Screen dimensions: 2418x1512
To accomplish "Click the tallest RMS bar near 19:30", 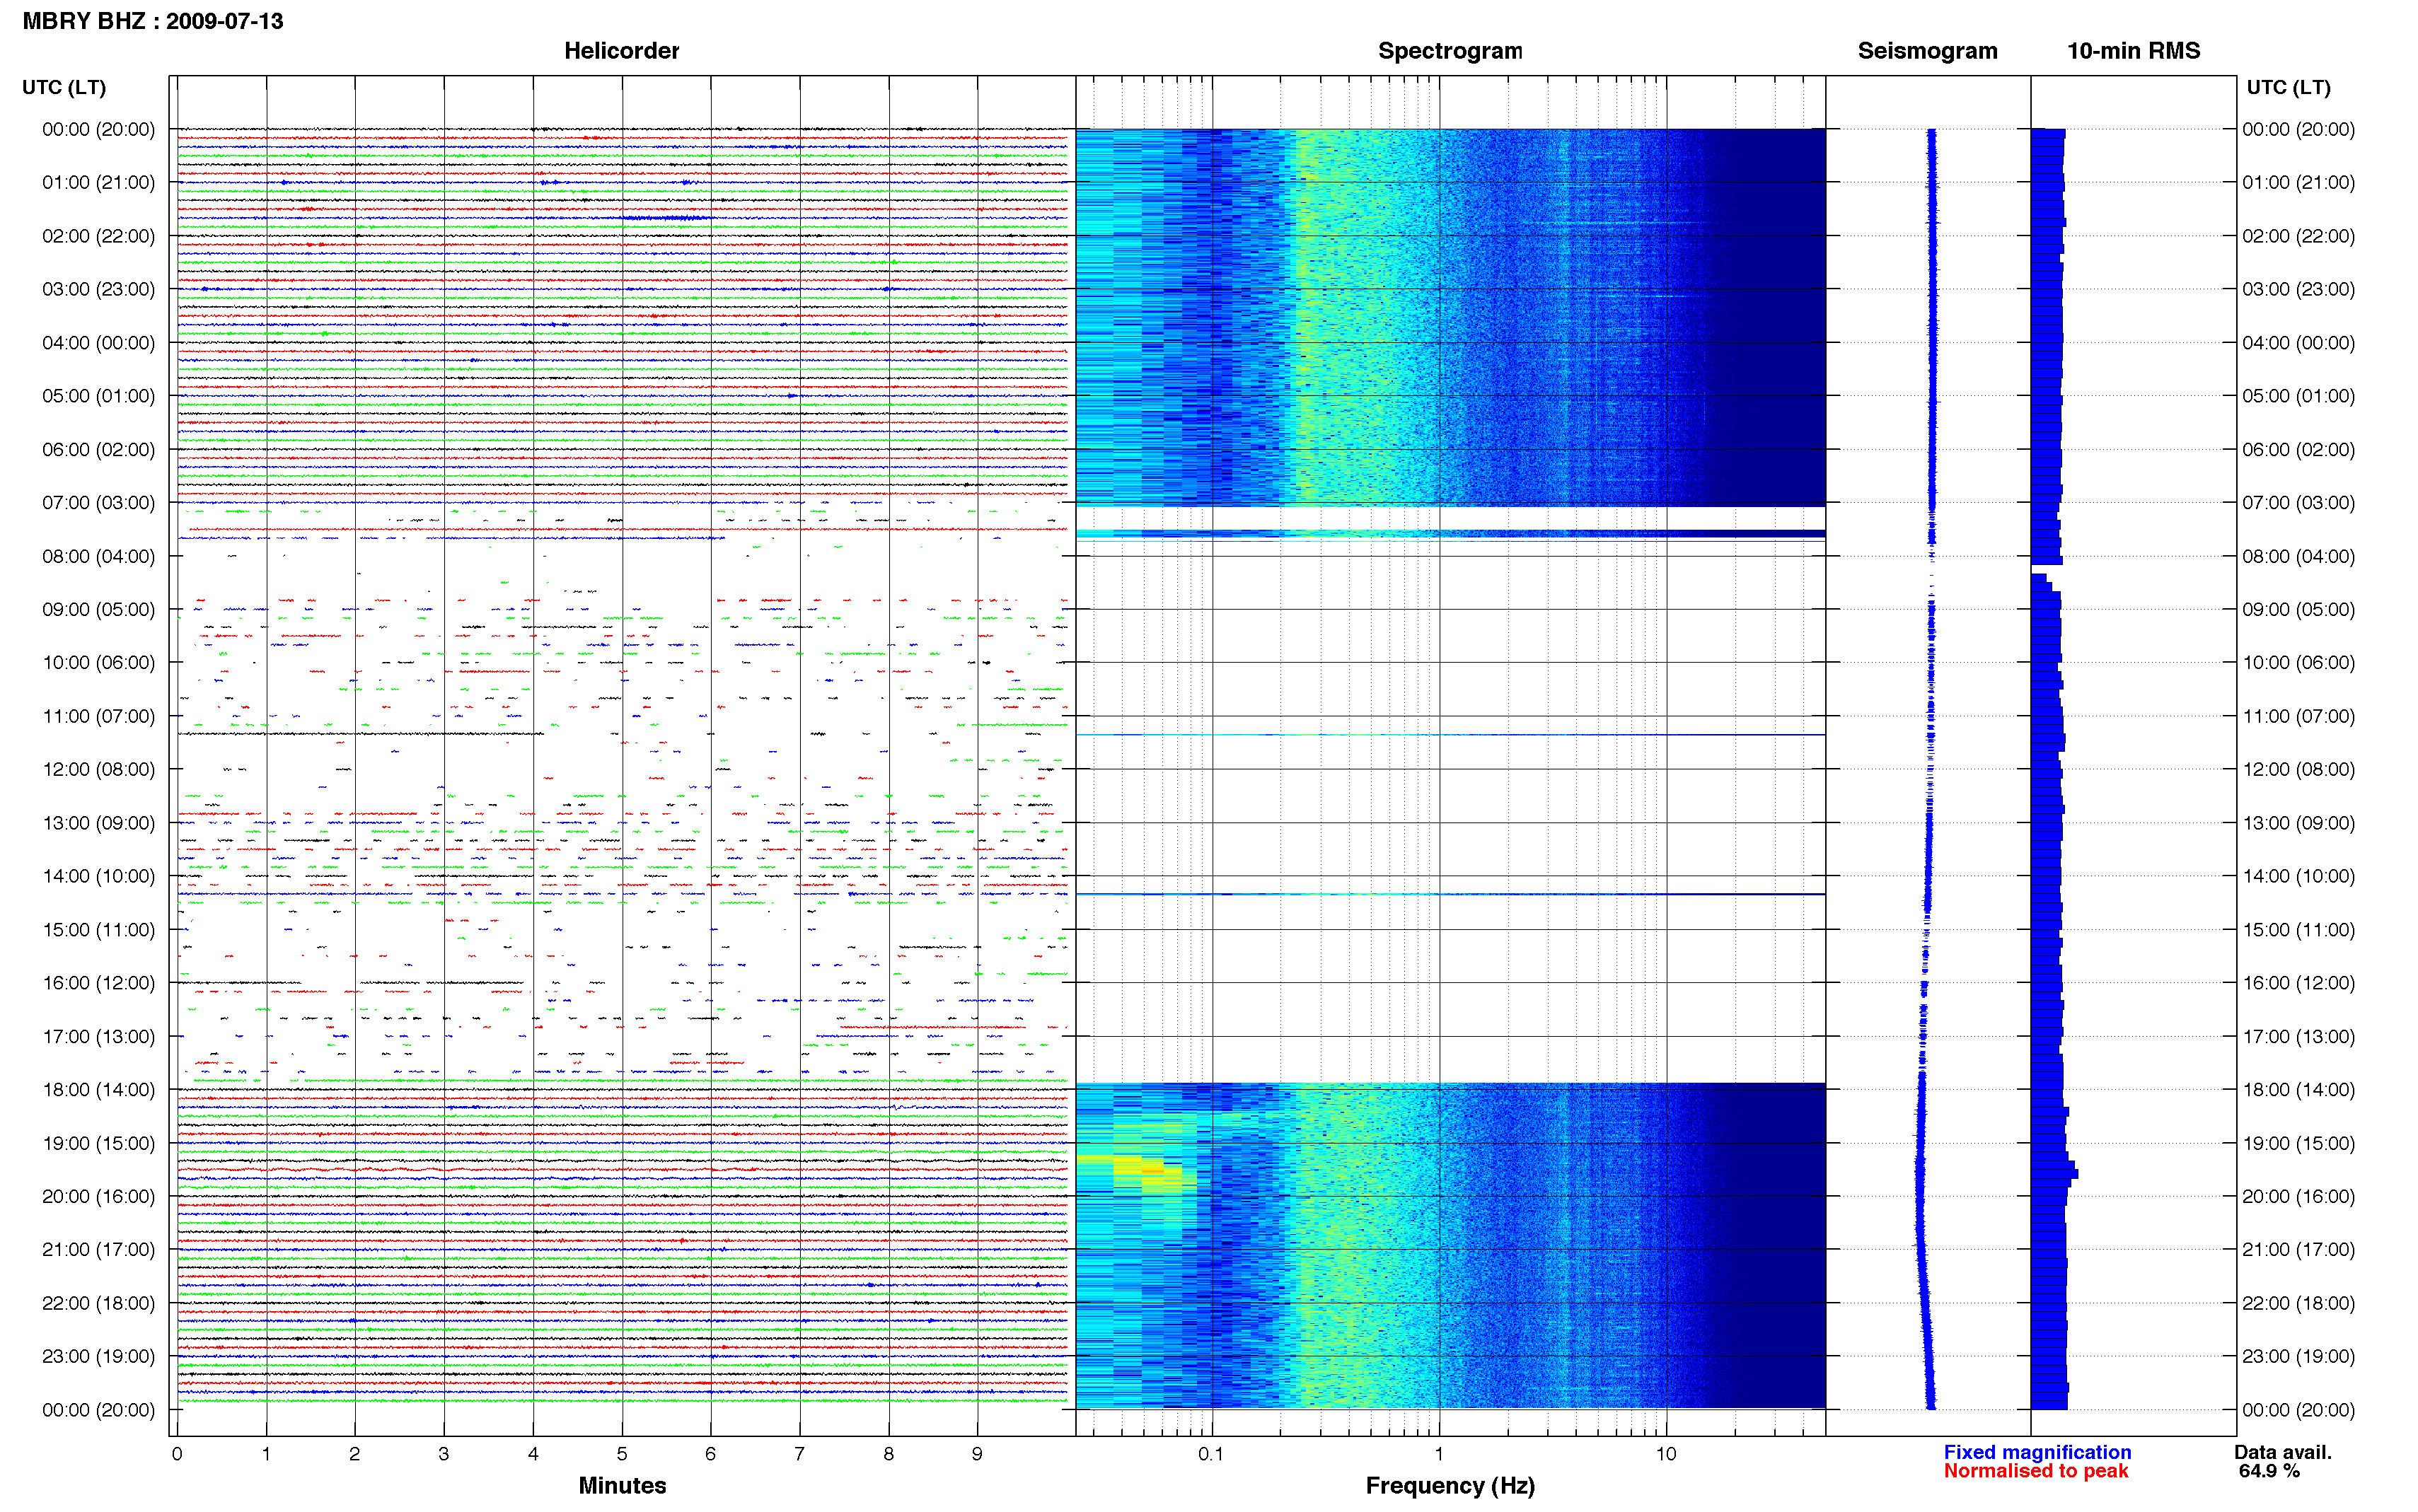I will coord(2054,1173).
